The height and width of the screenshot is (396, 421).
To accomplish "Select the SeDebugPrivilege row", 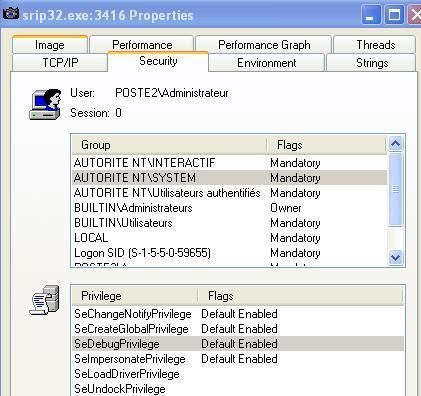I will pyautogui.click(x=238, y=344).
